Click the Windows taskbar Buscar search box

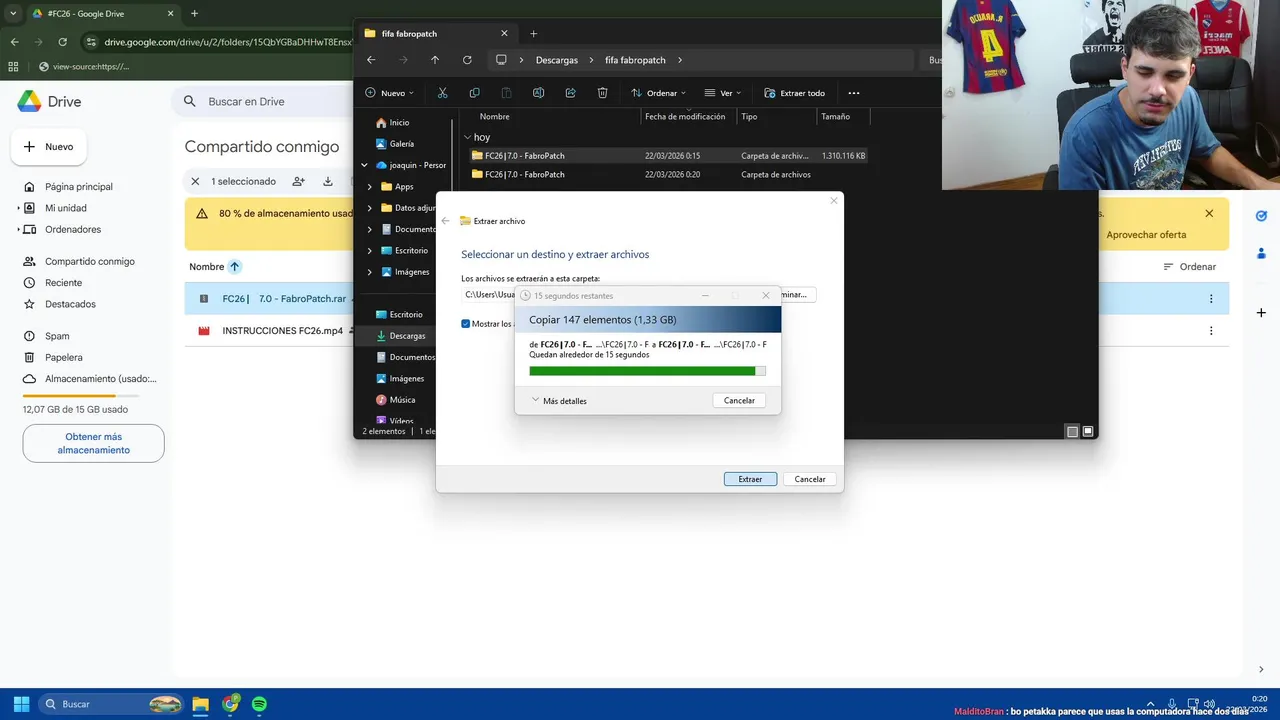click(110, 704)
